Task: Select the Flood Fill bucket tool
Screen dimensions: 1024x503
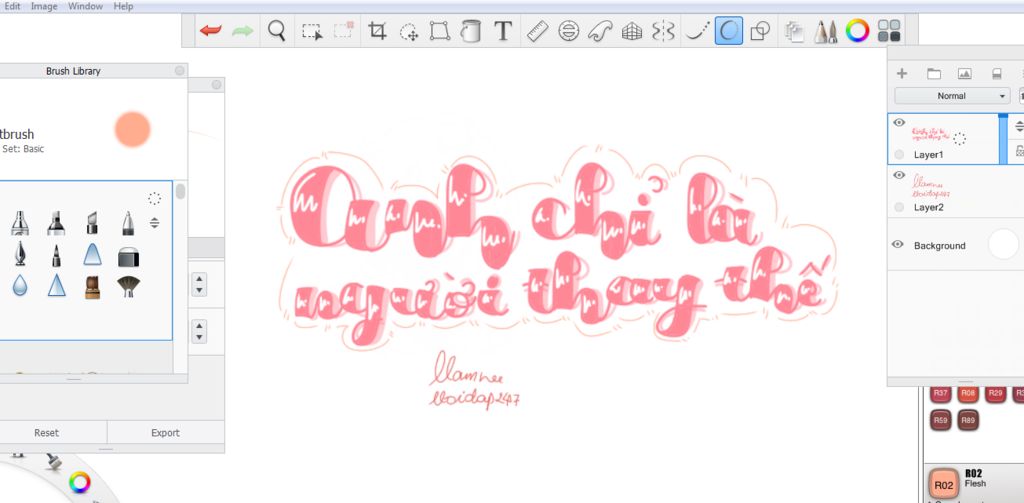Action: (x=470, y=31)
